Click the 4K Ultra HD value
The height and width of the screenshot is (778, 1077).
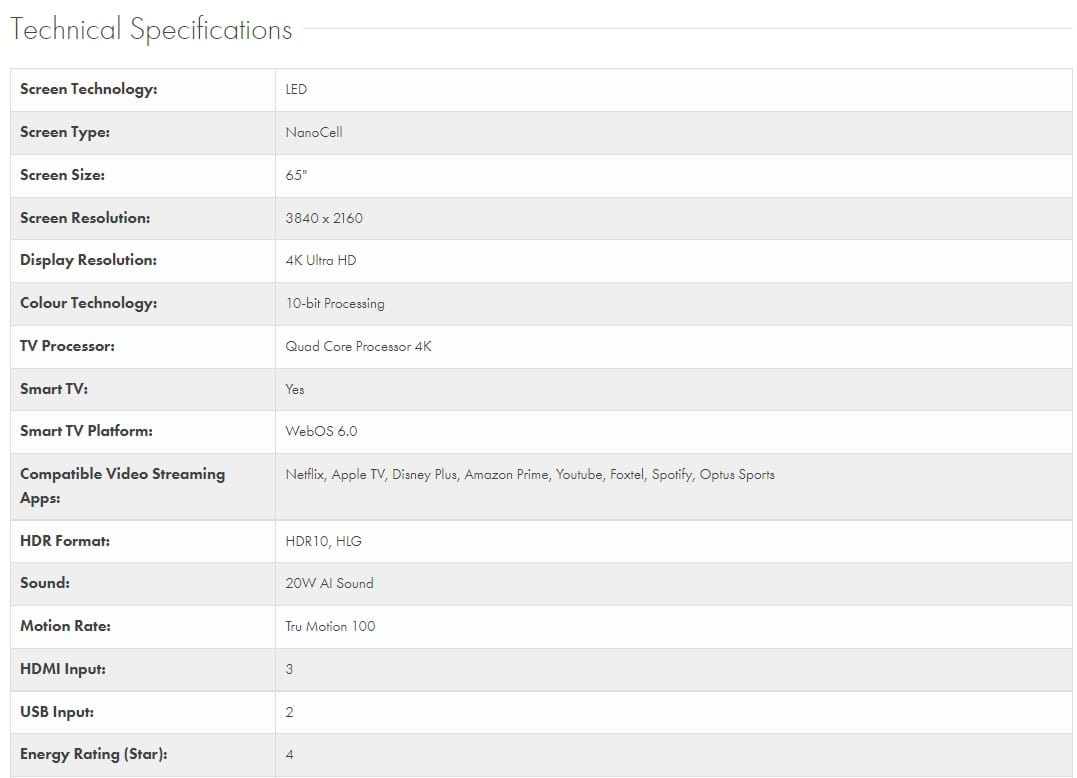[321, 260]
